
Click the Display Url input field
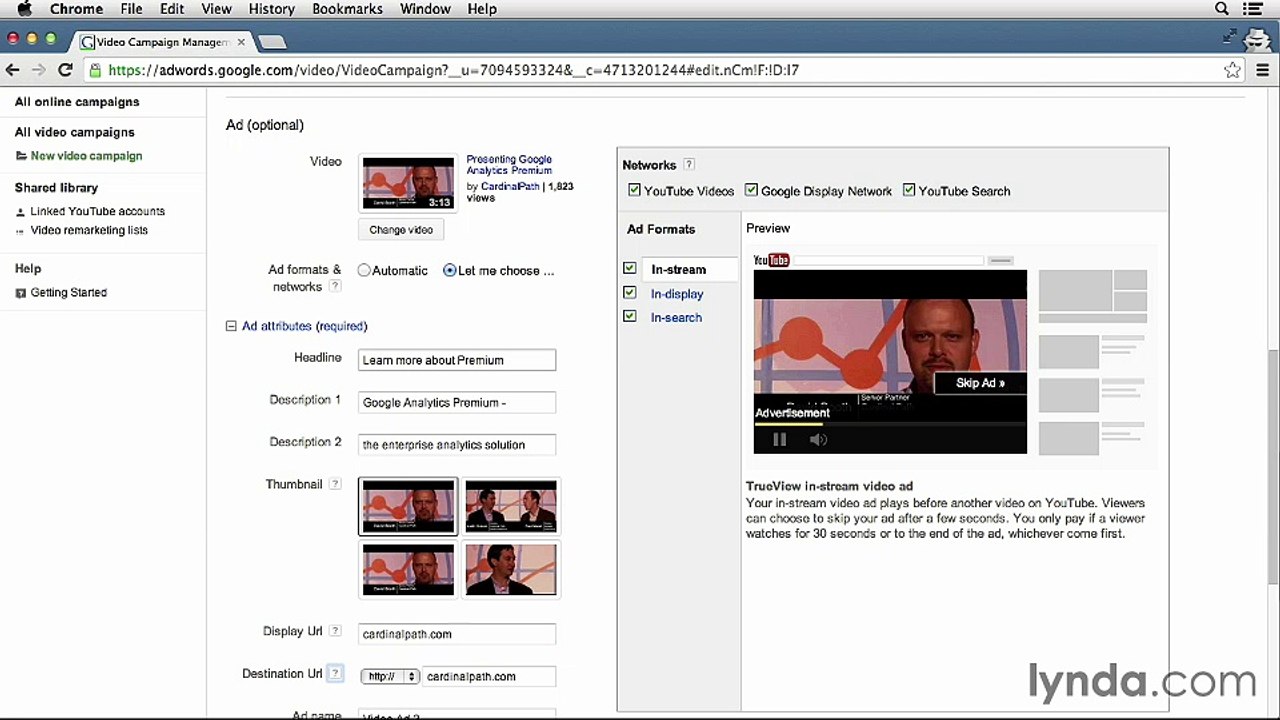pyautogui.click(x=457, y=634)
